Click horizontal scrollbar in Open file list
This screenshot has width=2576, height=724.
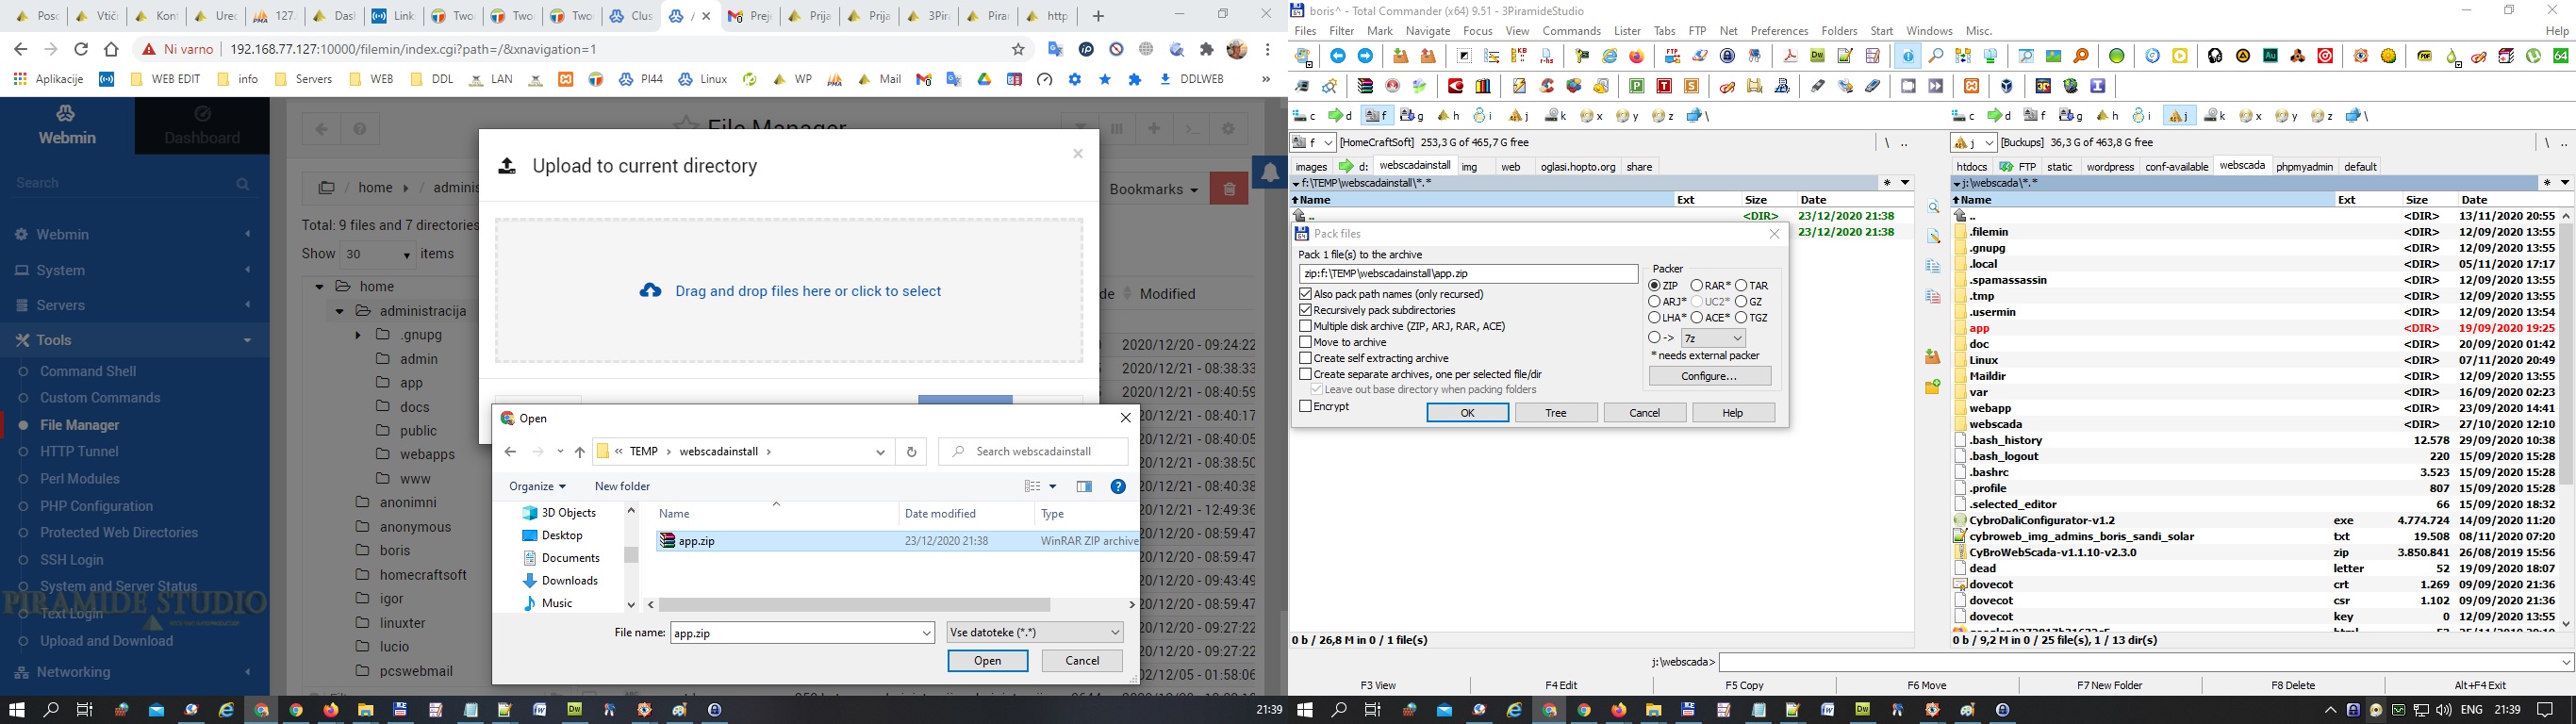point(855,605)
